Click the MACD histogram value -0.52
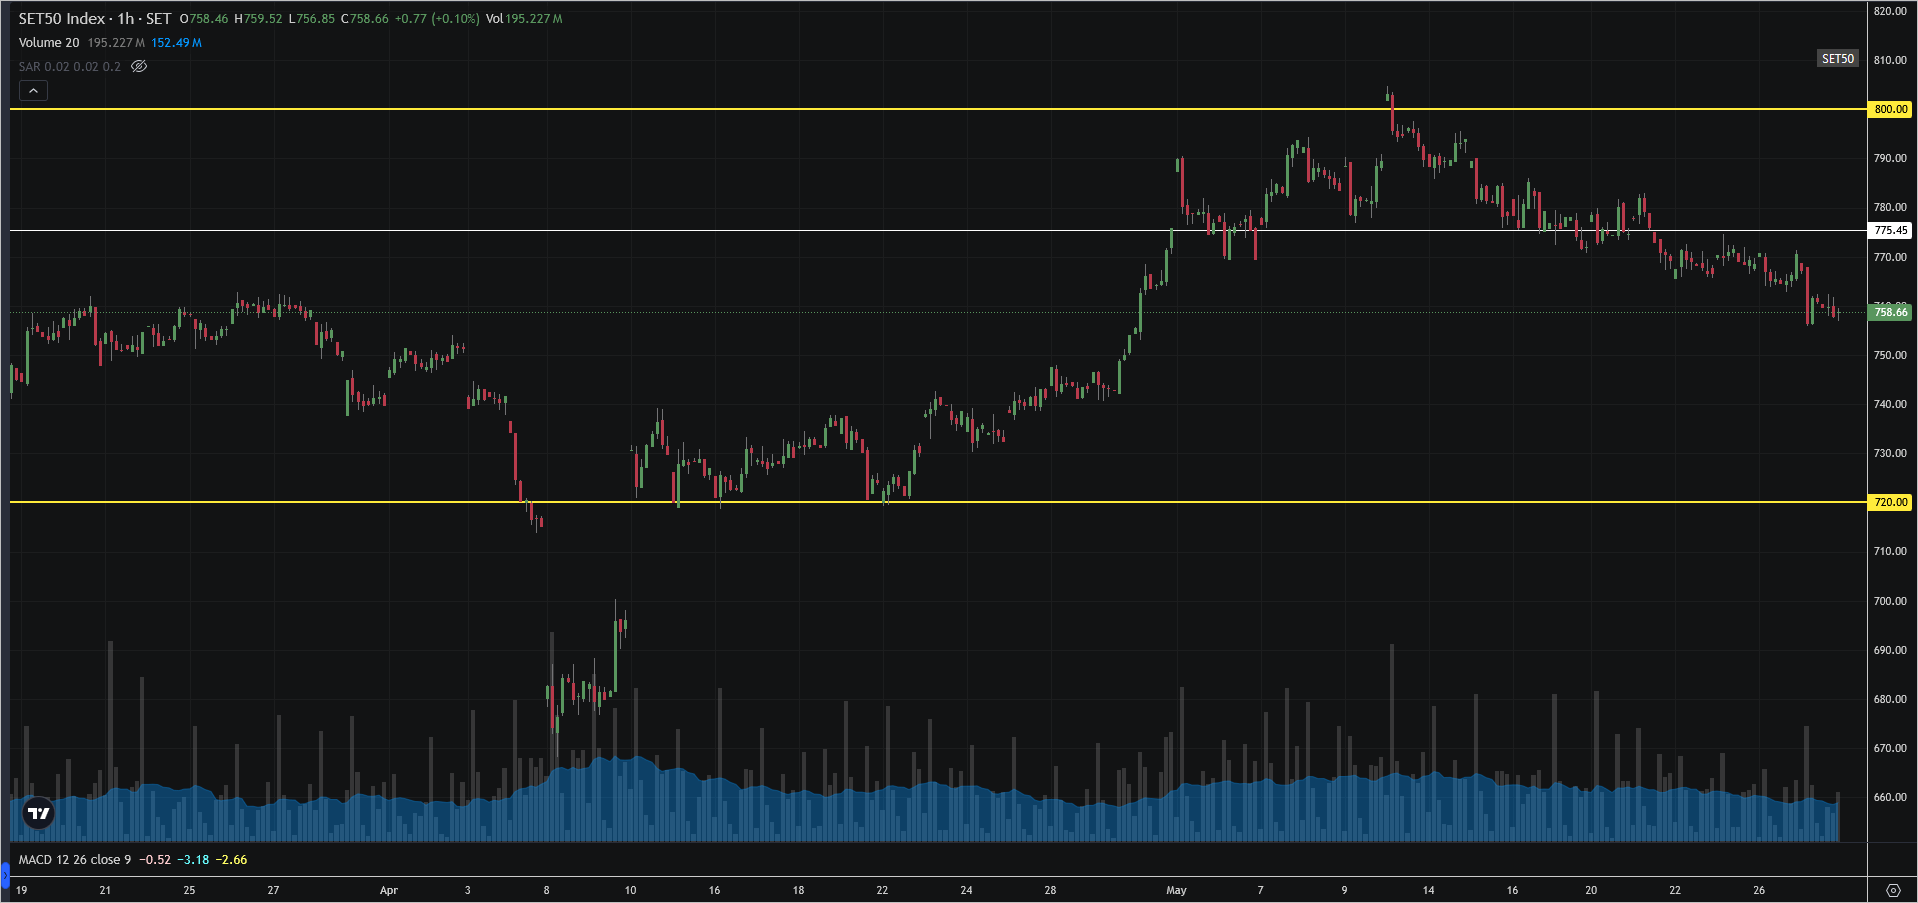 (155, 860)
